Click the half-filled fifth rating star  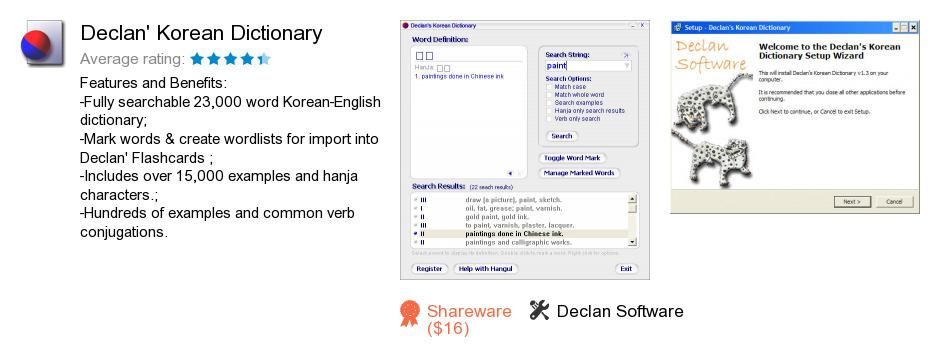coord(264,59)
